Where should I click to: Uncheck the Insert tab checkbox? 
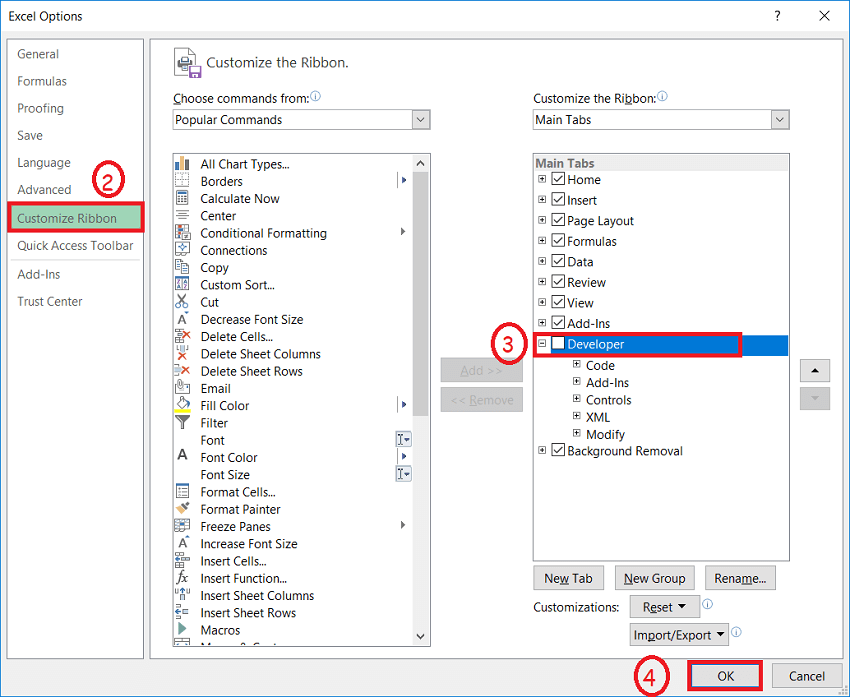pyautogui.click(x=558, y=199)
